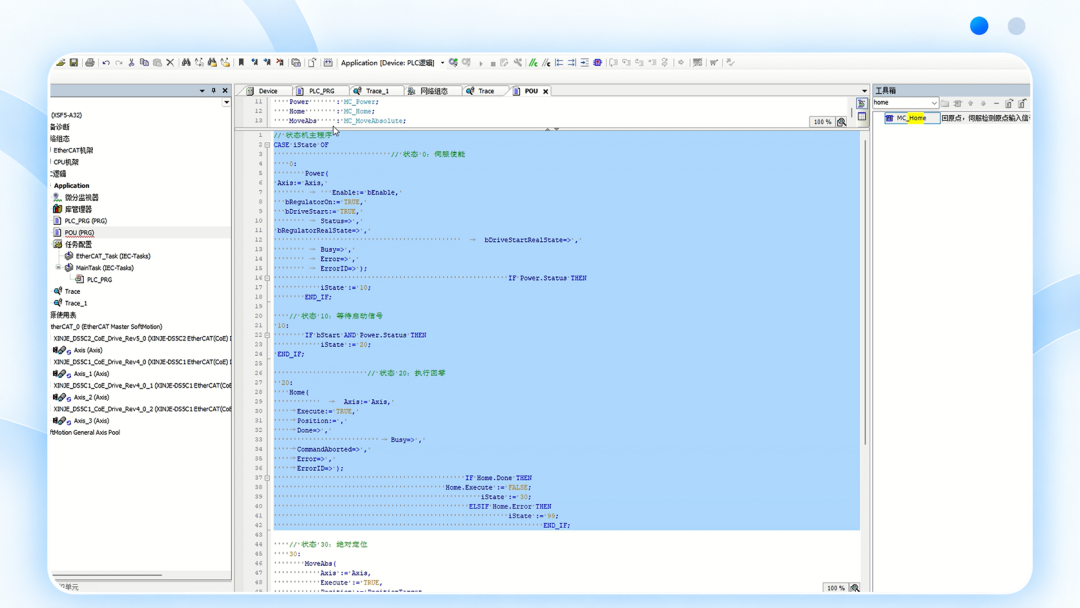Click the Print icon in toolbar
The image size is (1080, 608).
90,63
